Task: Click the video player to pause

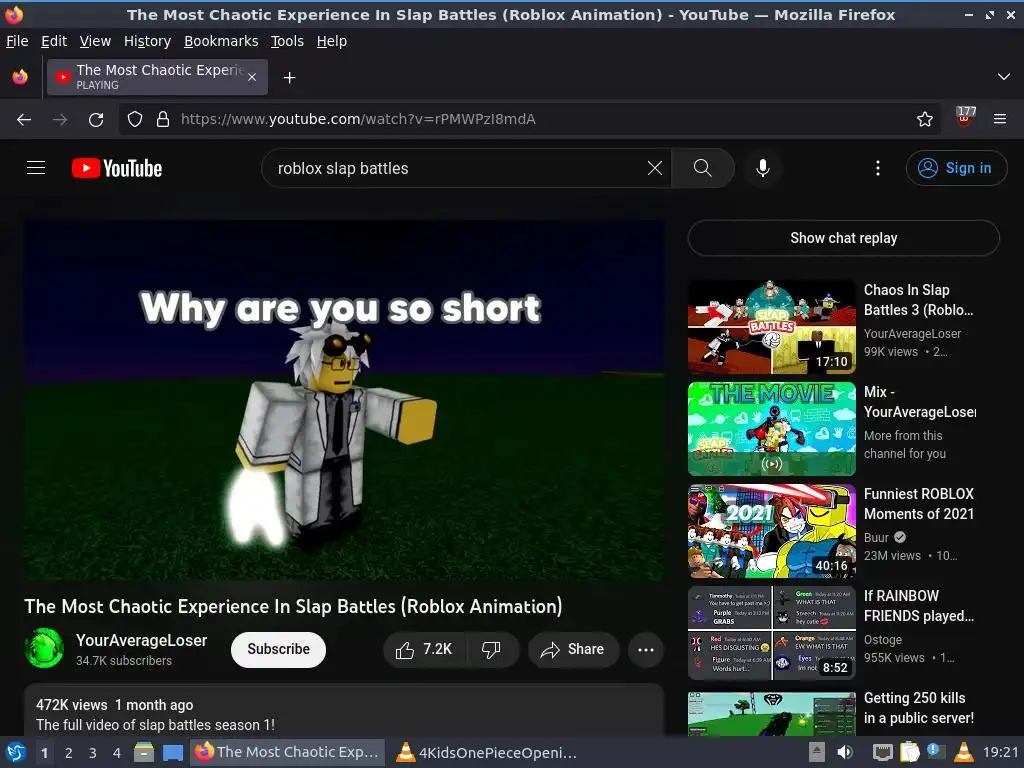Action: [344, 400]
